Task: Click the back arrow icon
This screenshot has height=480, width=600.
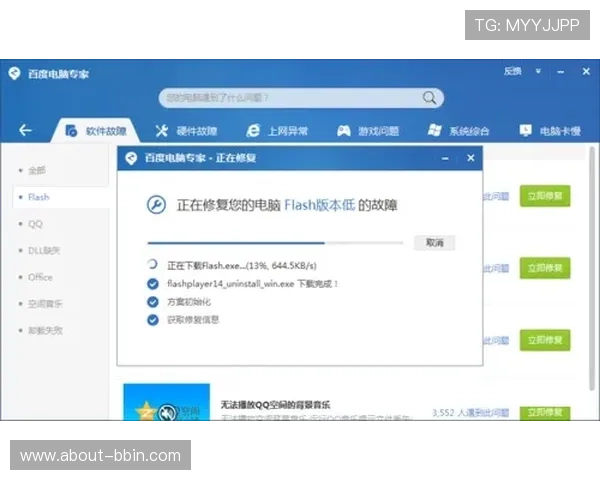Action: [25, 130]
